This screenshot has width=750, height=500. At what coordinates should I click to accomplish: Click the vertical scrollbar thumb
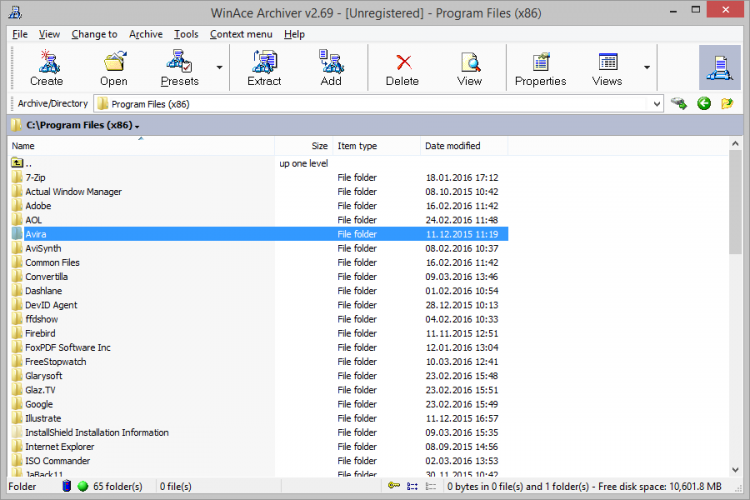coord(735,202)
